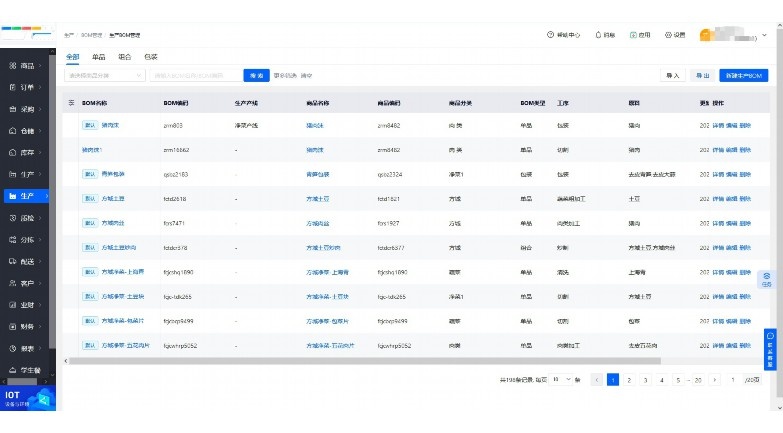Click the 商品 grid icon in sidebar
Screen dimensions: 783x433
point(13,65)
